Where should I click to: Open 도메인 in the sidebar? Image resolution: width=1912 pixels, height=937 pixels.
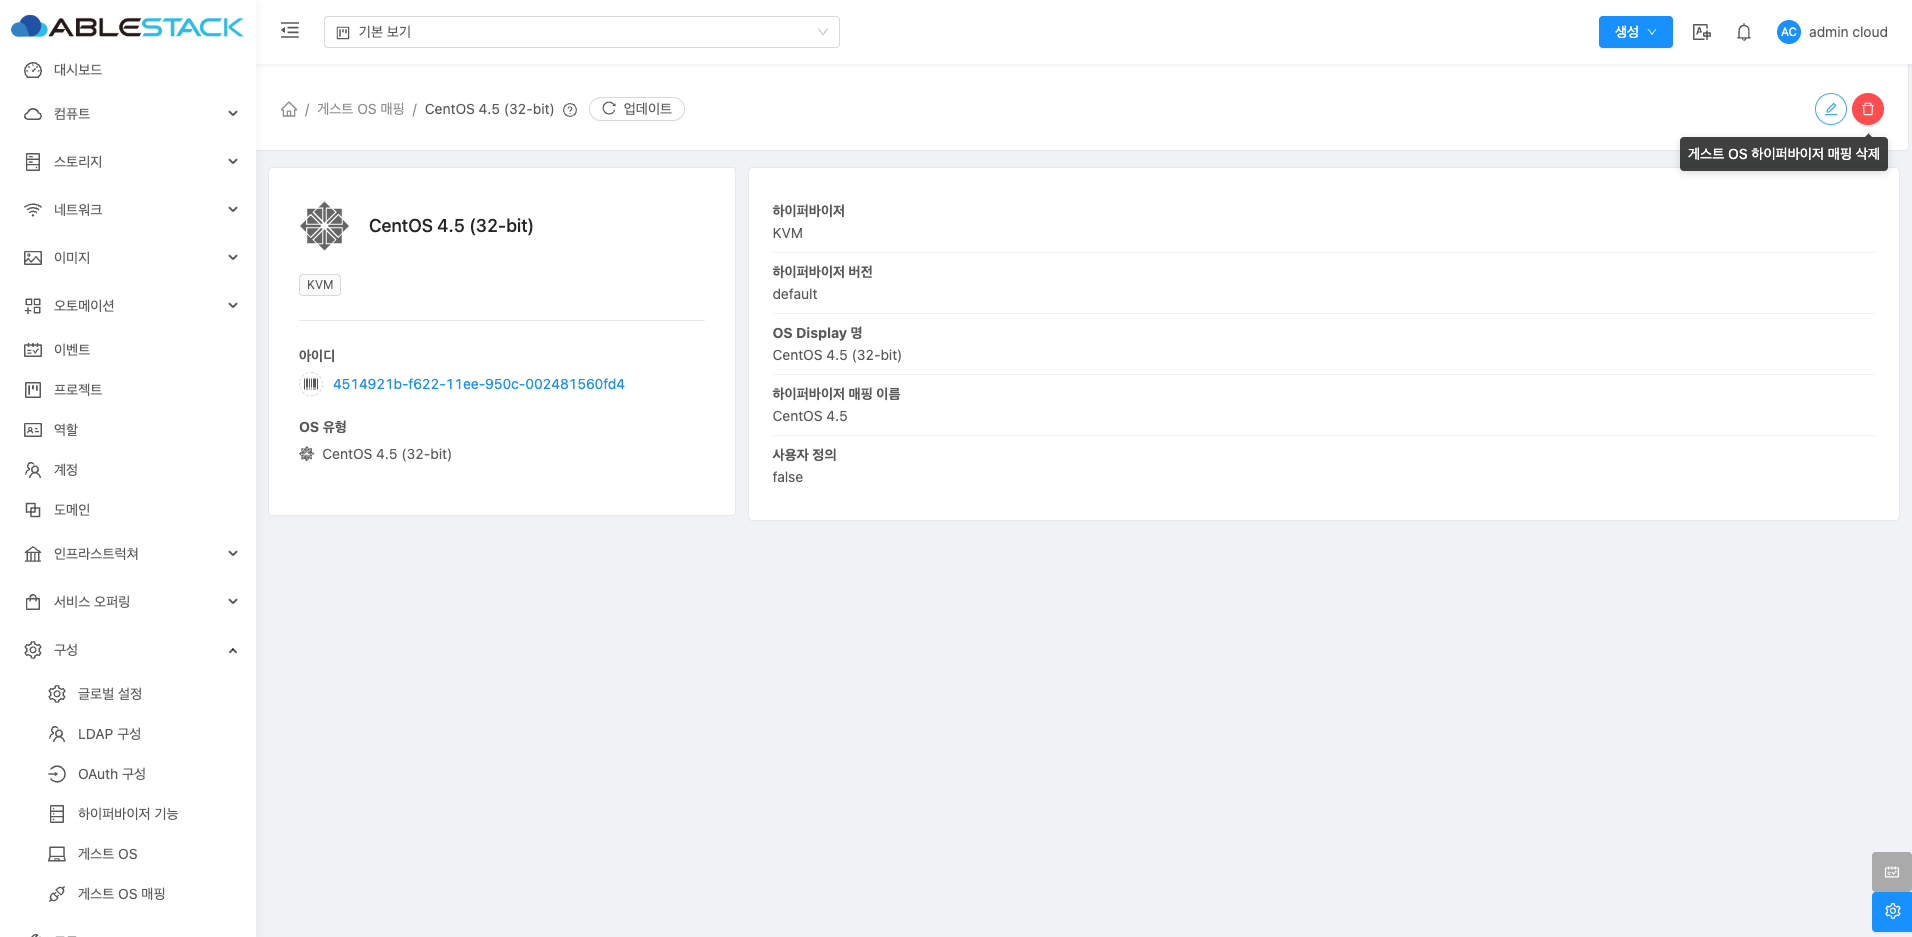tap(128, 510)
